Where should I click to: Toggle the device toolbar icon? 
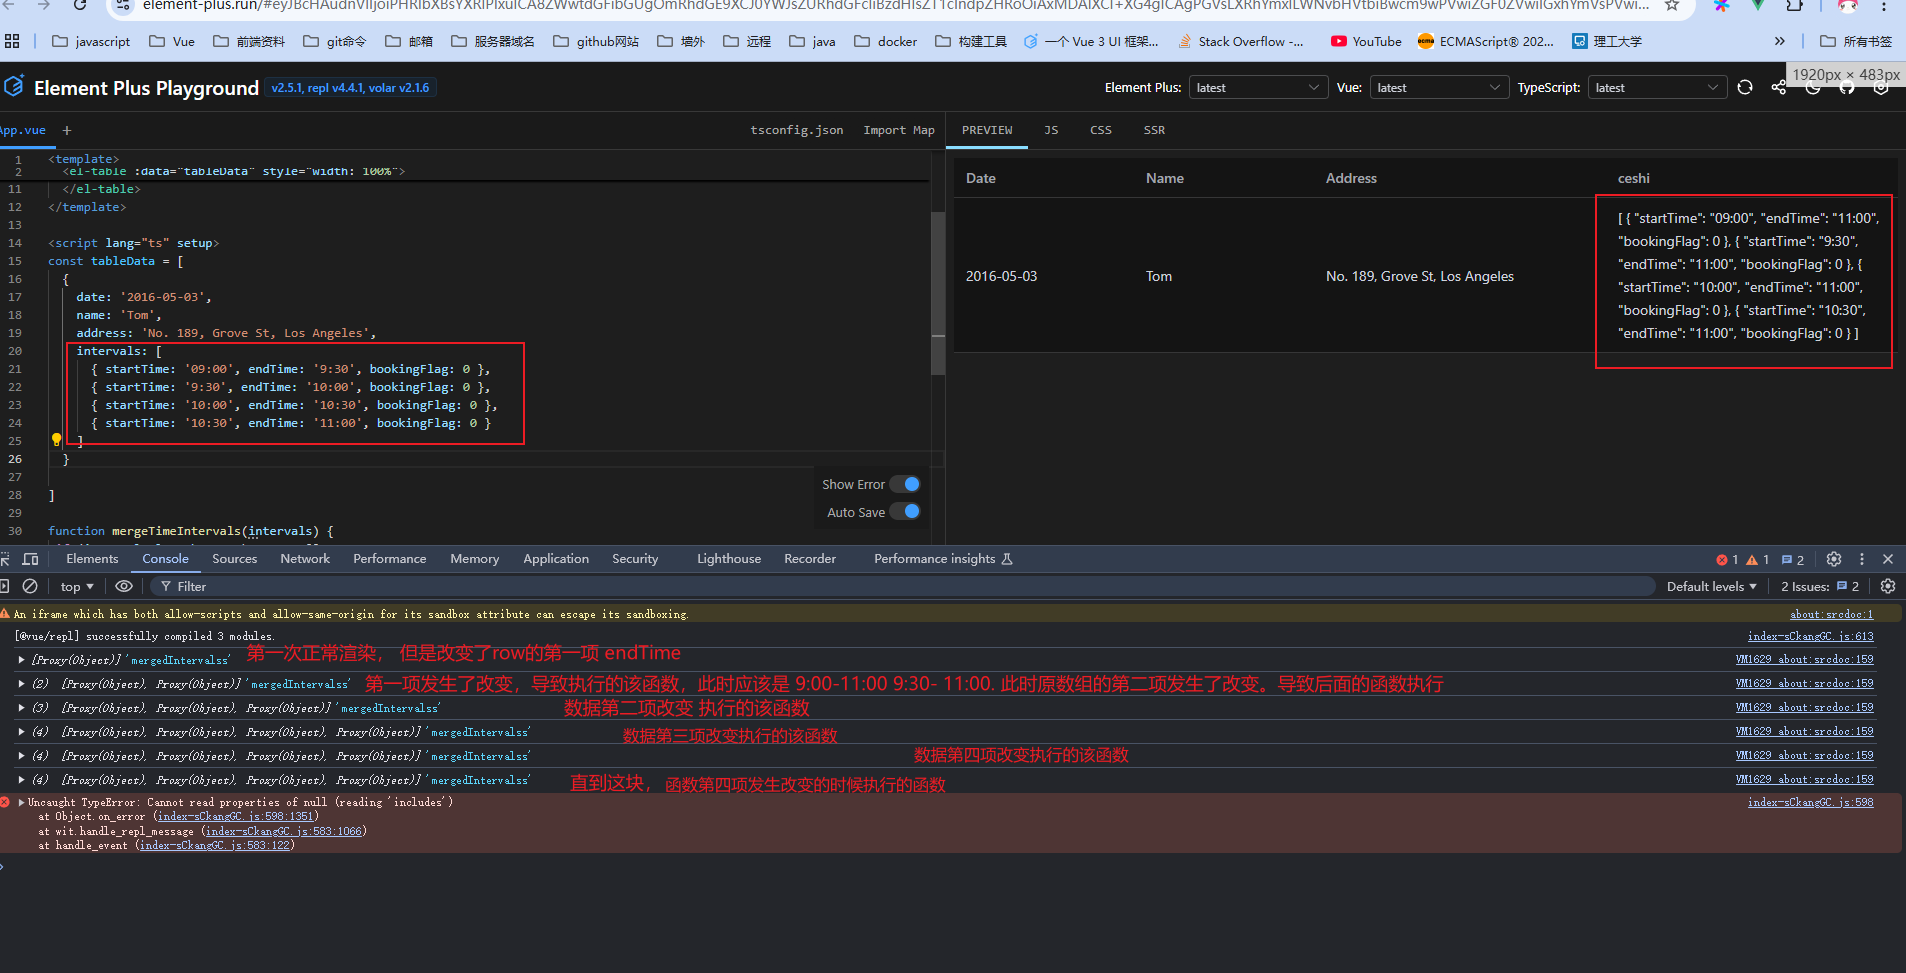[x=30, y=559]
